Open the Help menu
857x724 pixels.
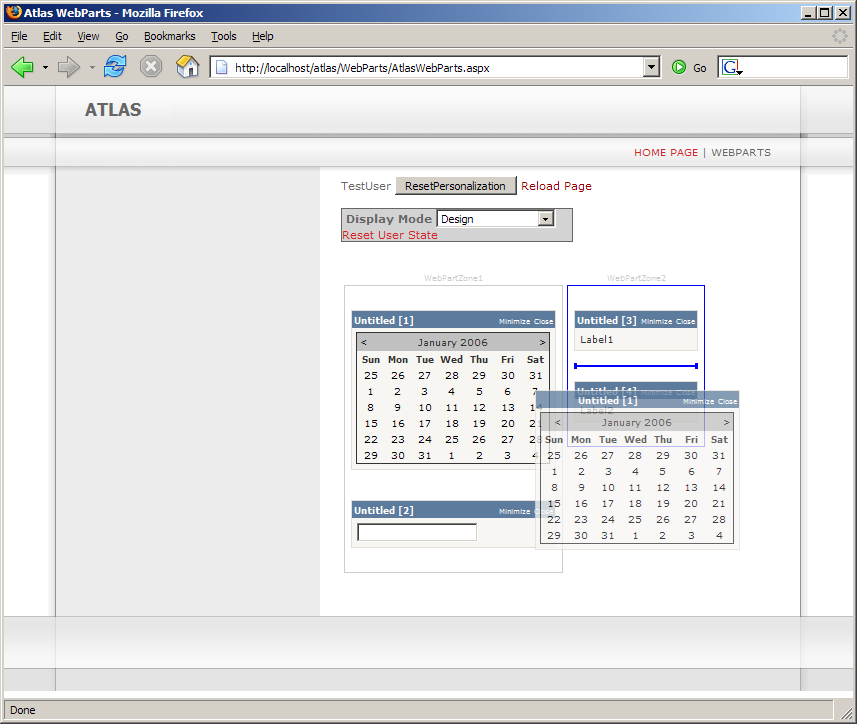pos(262,36)
